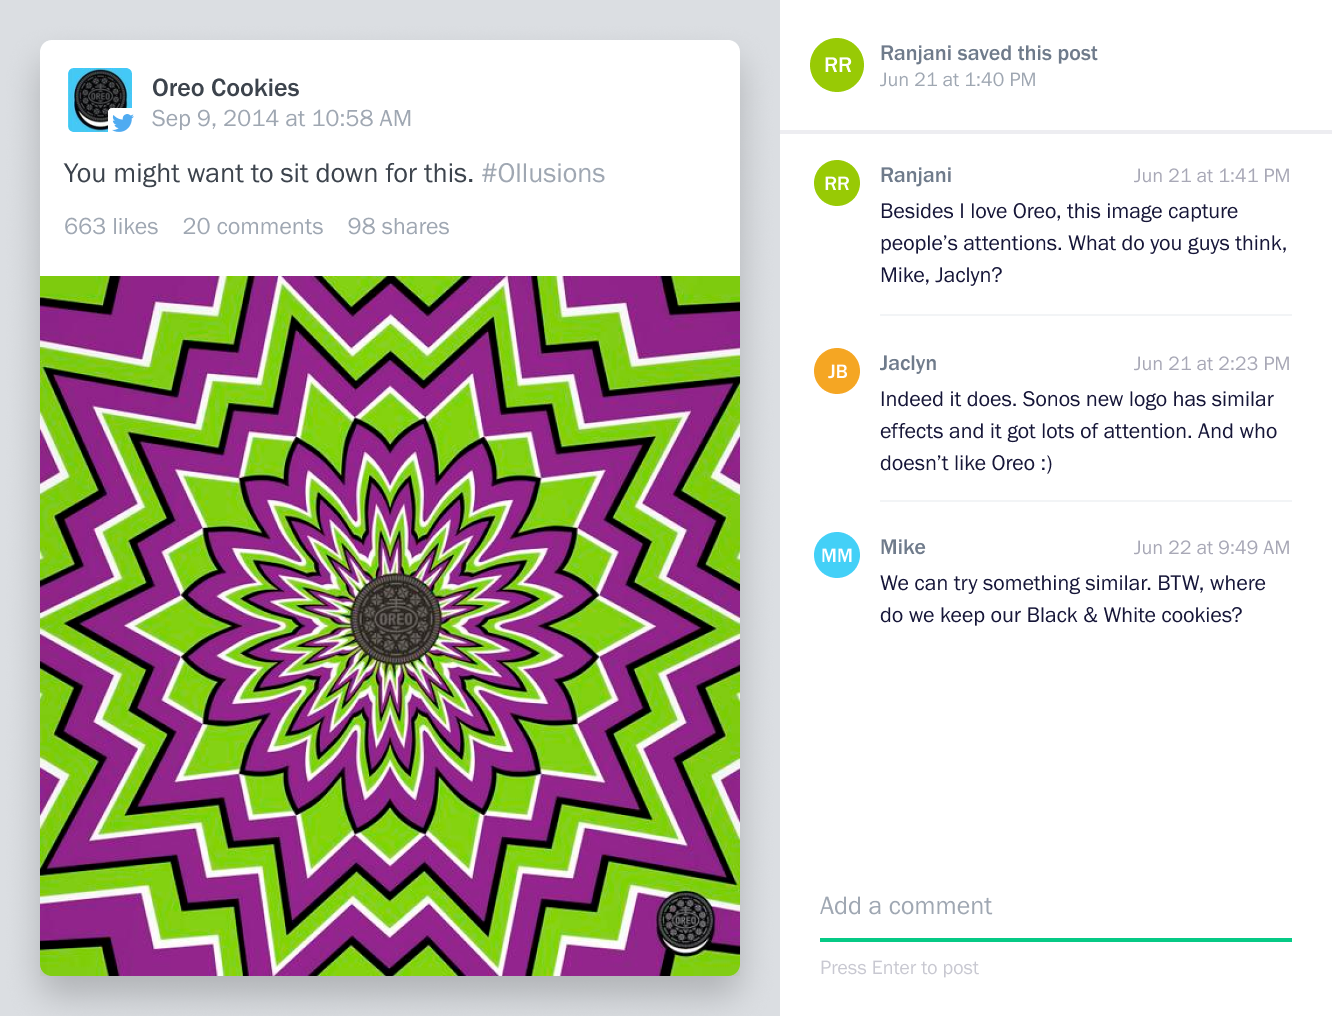Click the Oreo Cookies profile avatar
1332x1016 pixels.
(100, 100)
